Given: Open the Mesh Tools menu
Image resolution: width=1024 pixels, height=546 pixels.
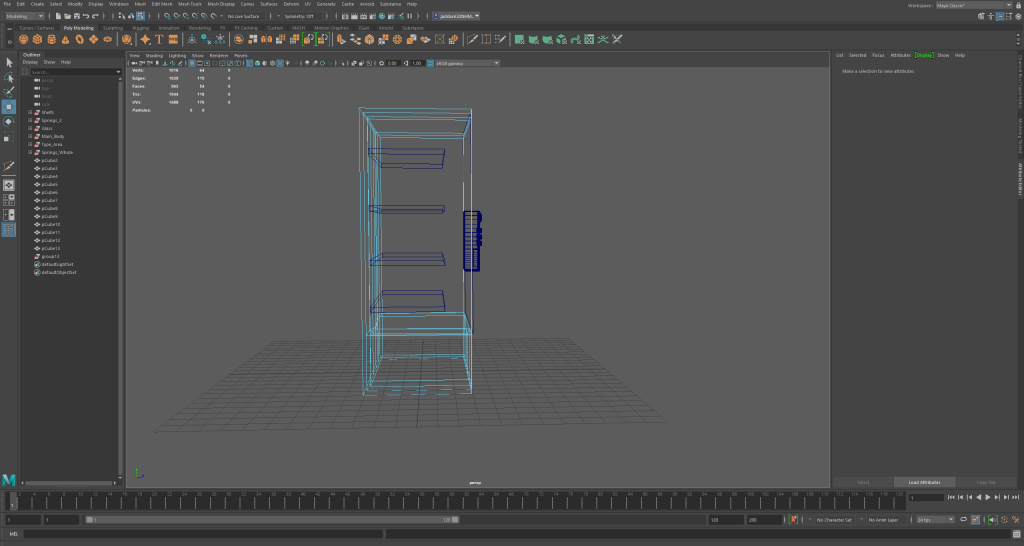Looking at the screenshot, I should (x=190, y=4).
